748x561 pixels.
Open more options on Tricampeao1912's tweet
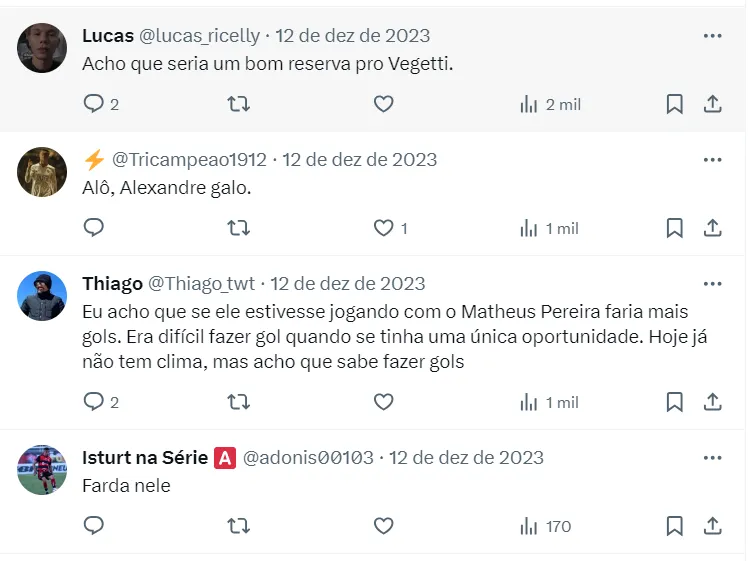click(712, 160)
